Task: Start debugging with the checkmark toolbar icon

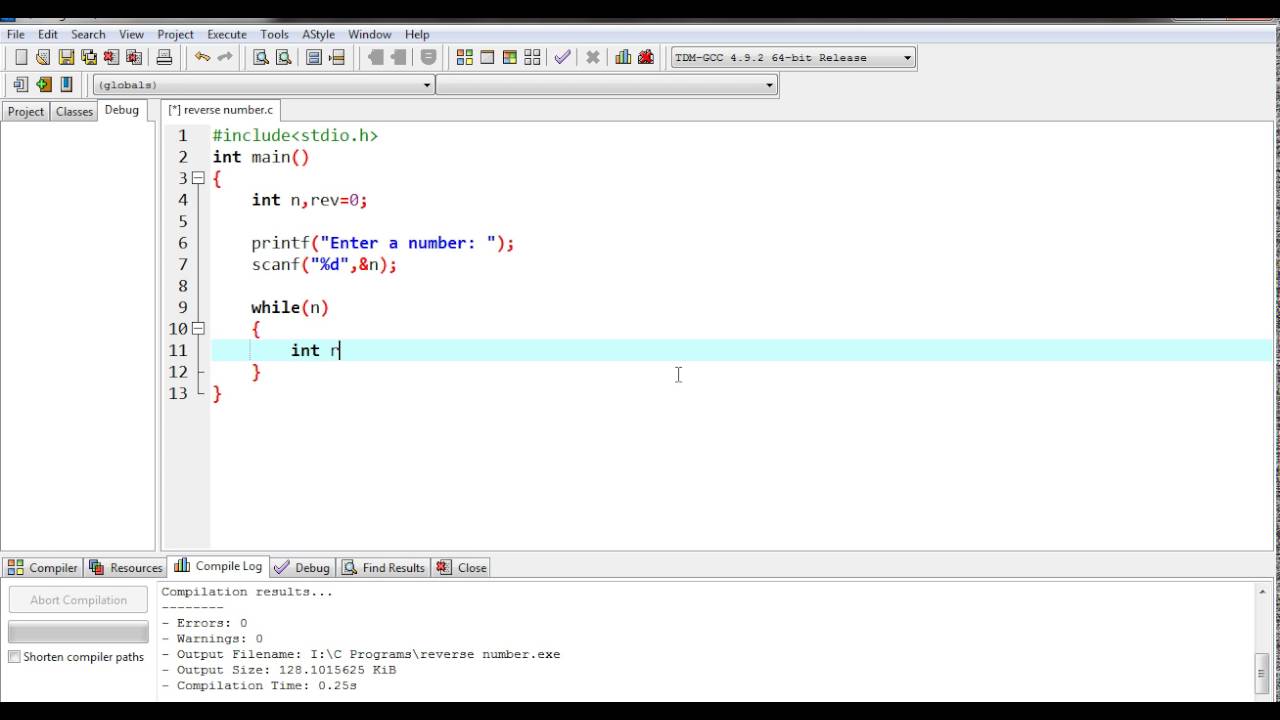Action: pos(562,57)
